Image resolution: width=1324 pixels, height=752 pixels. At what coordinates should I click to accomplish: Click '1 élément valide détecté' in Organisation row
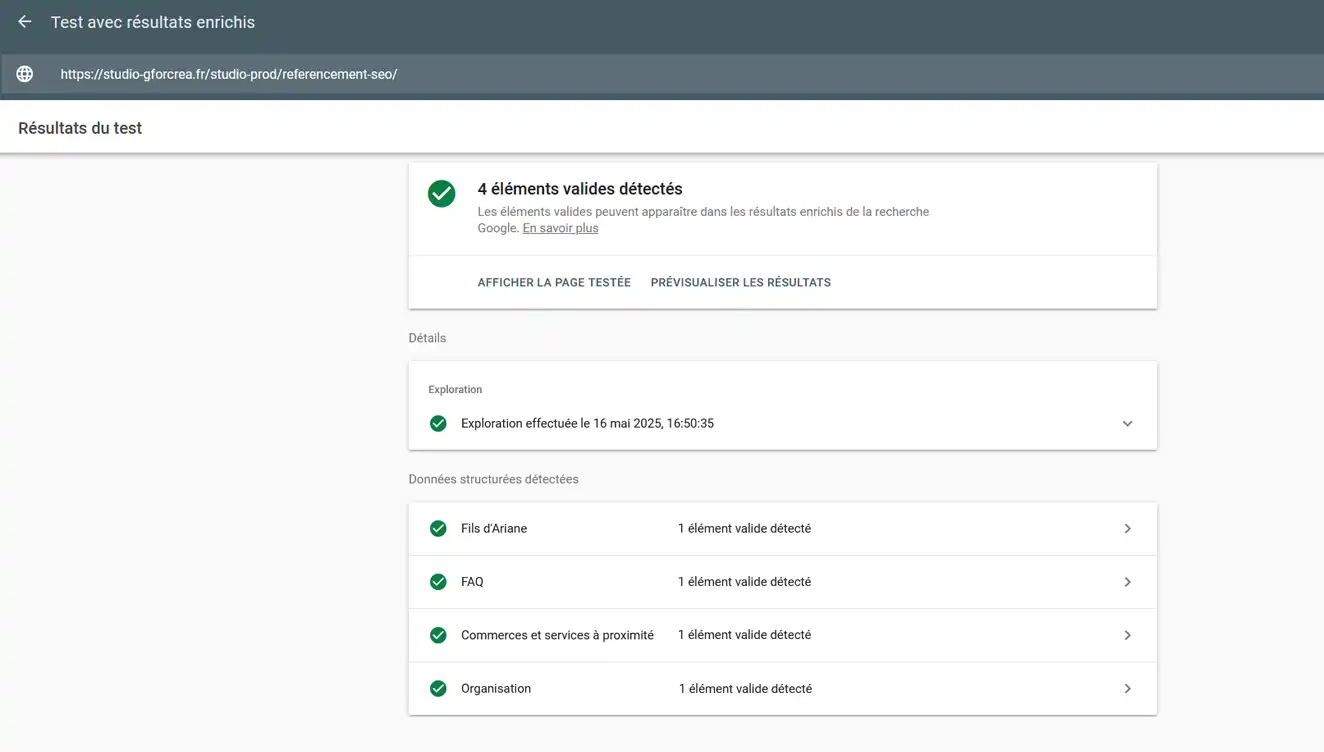click(745, 689)
